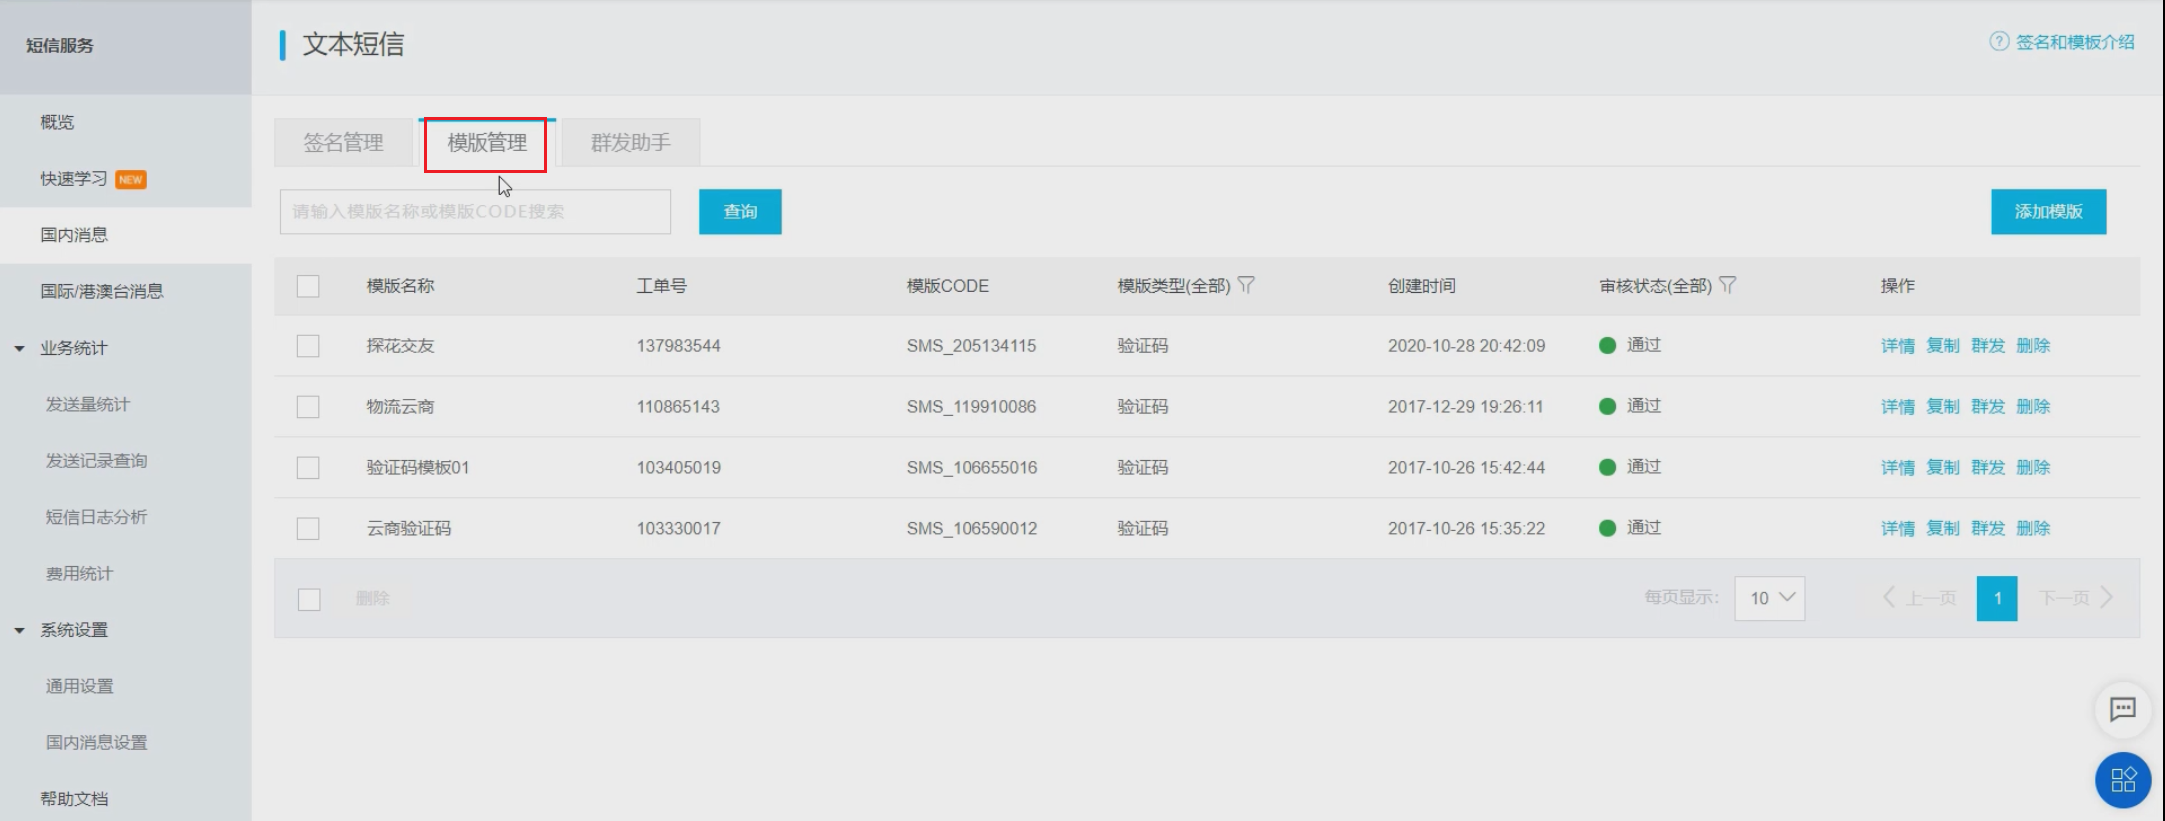This screenshot has height=821, width=2165.
Task: Click the 添加模版 button
Action: (x=2047, y=212)
